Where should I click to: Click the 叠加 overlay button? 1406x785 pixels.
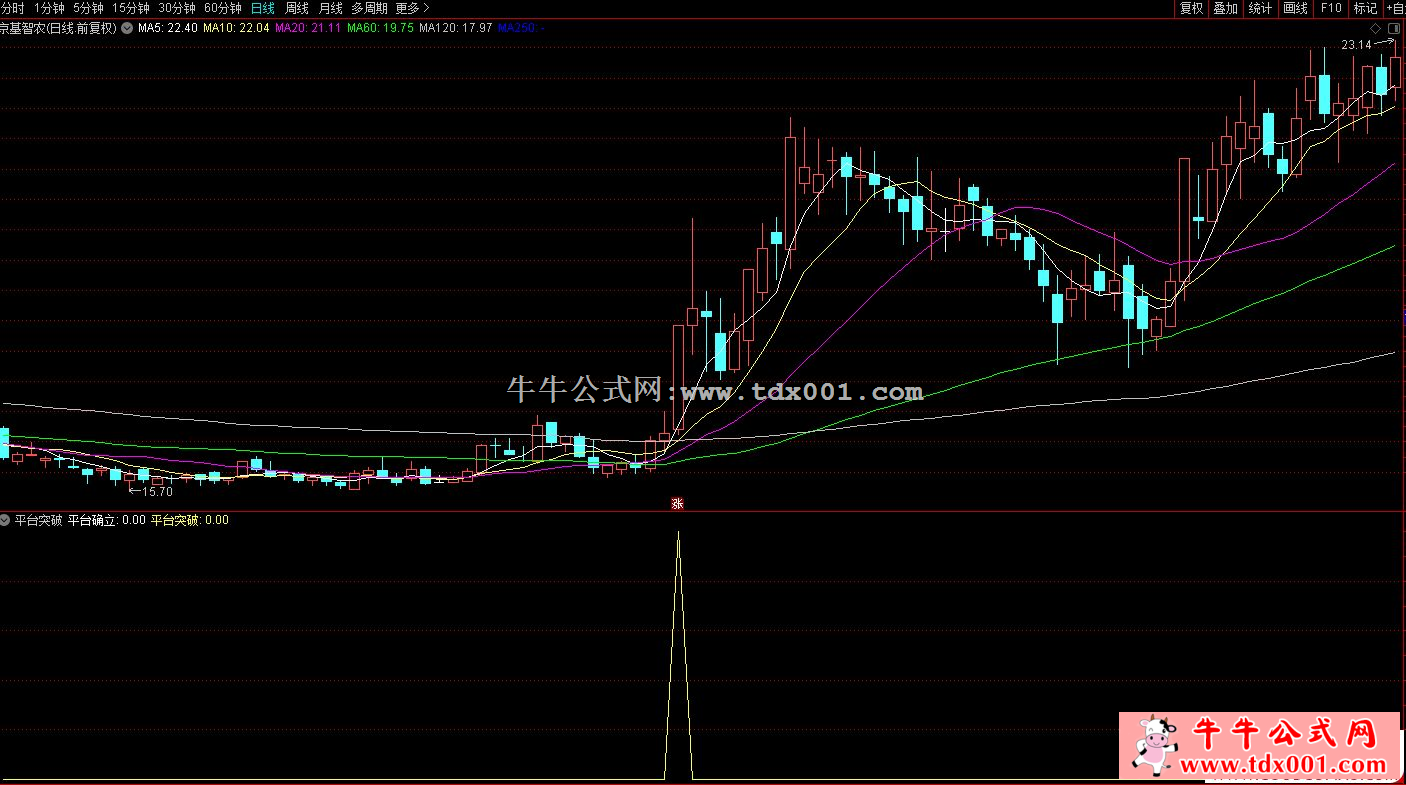point(1225,8)
